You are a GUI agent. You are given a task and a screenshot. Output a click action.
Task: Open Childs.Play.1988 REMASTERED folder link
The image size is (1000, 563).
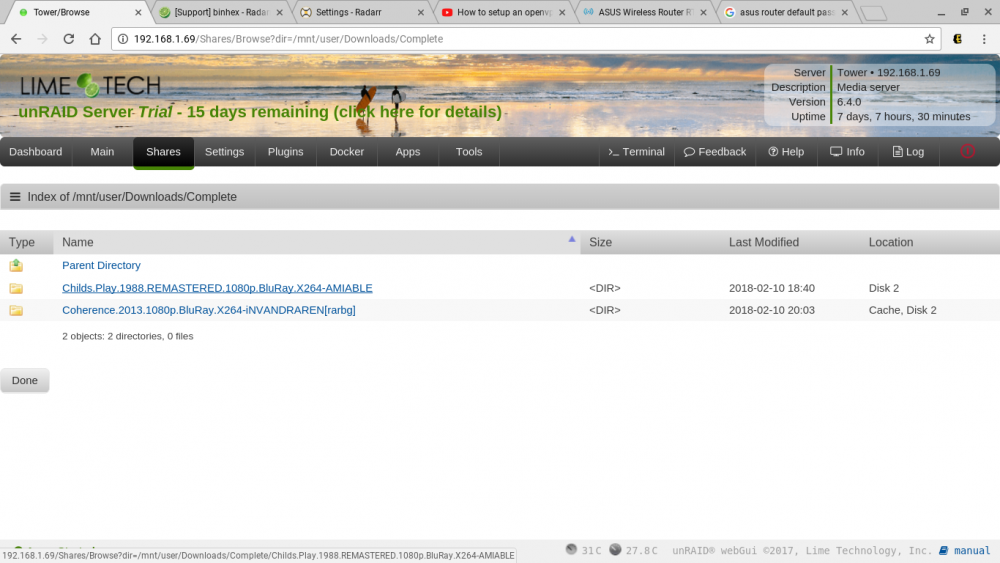point(217,288)
